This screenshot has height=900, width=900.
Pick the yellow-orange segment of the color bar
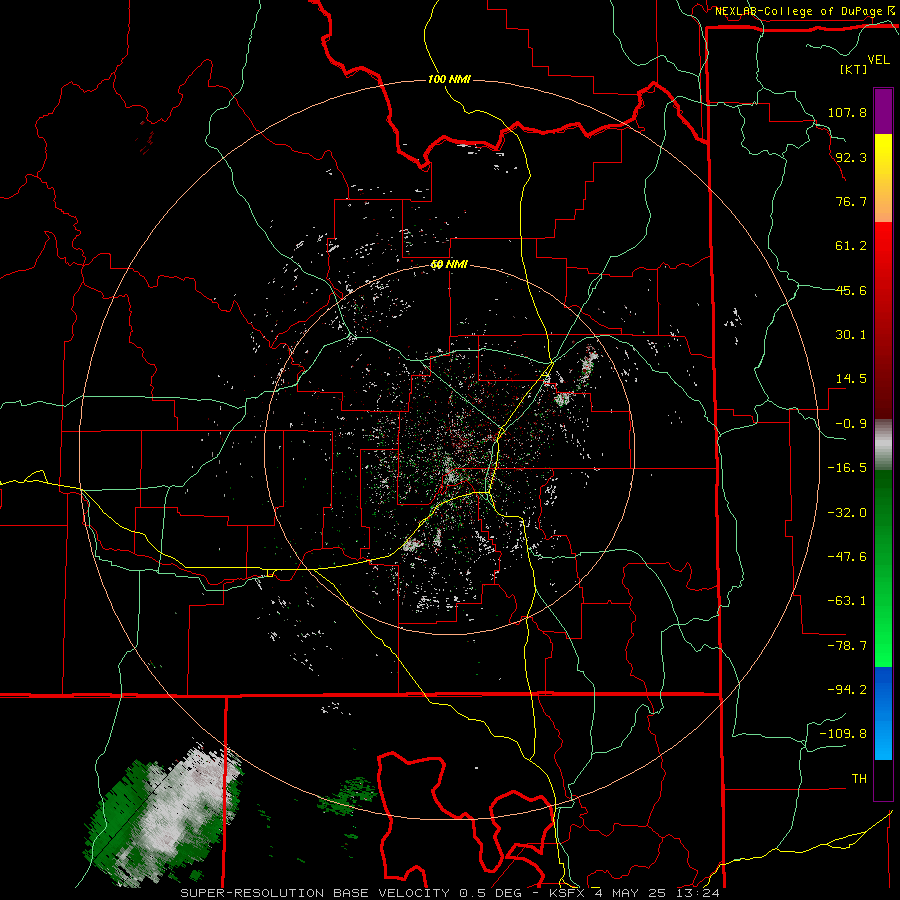pyautogui.click(x=883, y=178)
